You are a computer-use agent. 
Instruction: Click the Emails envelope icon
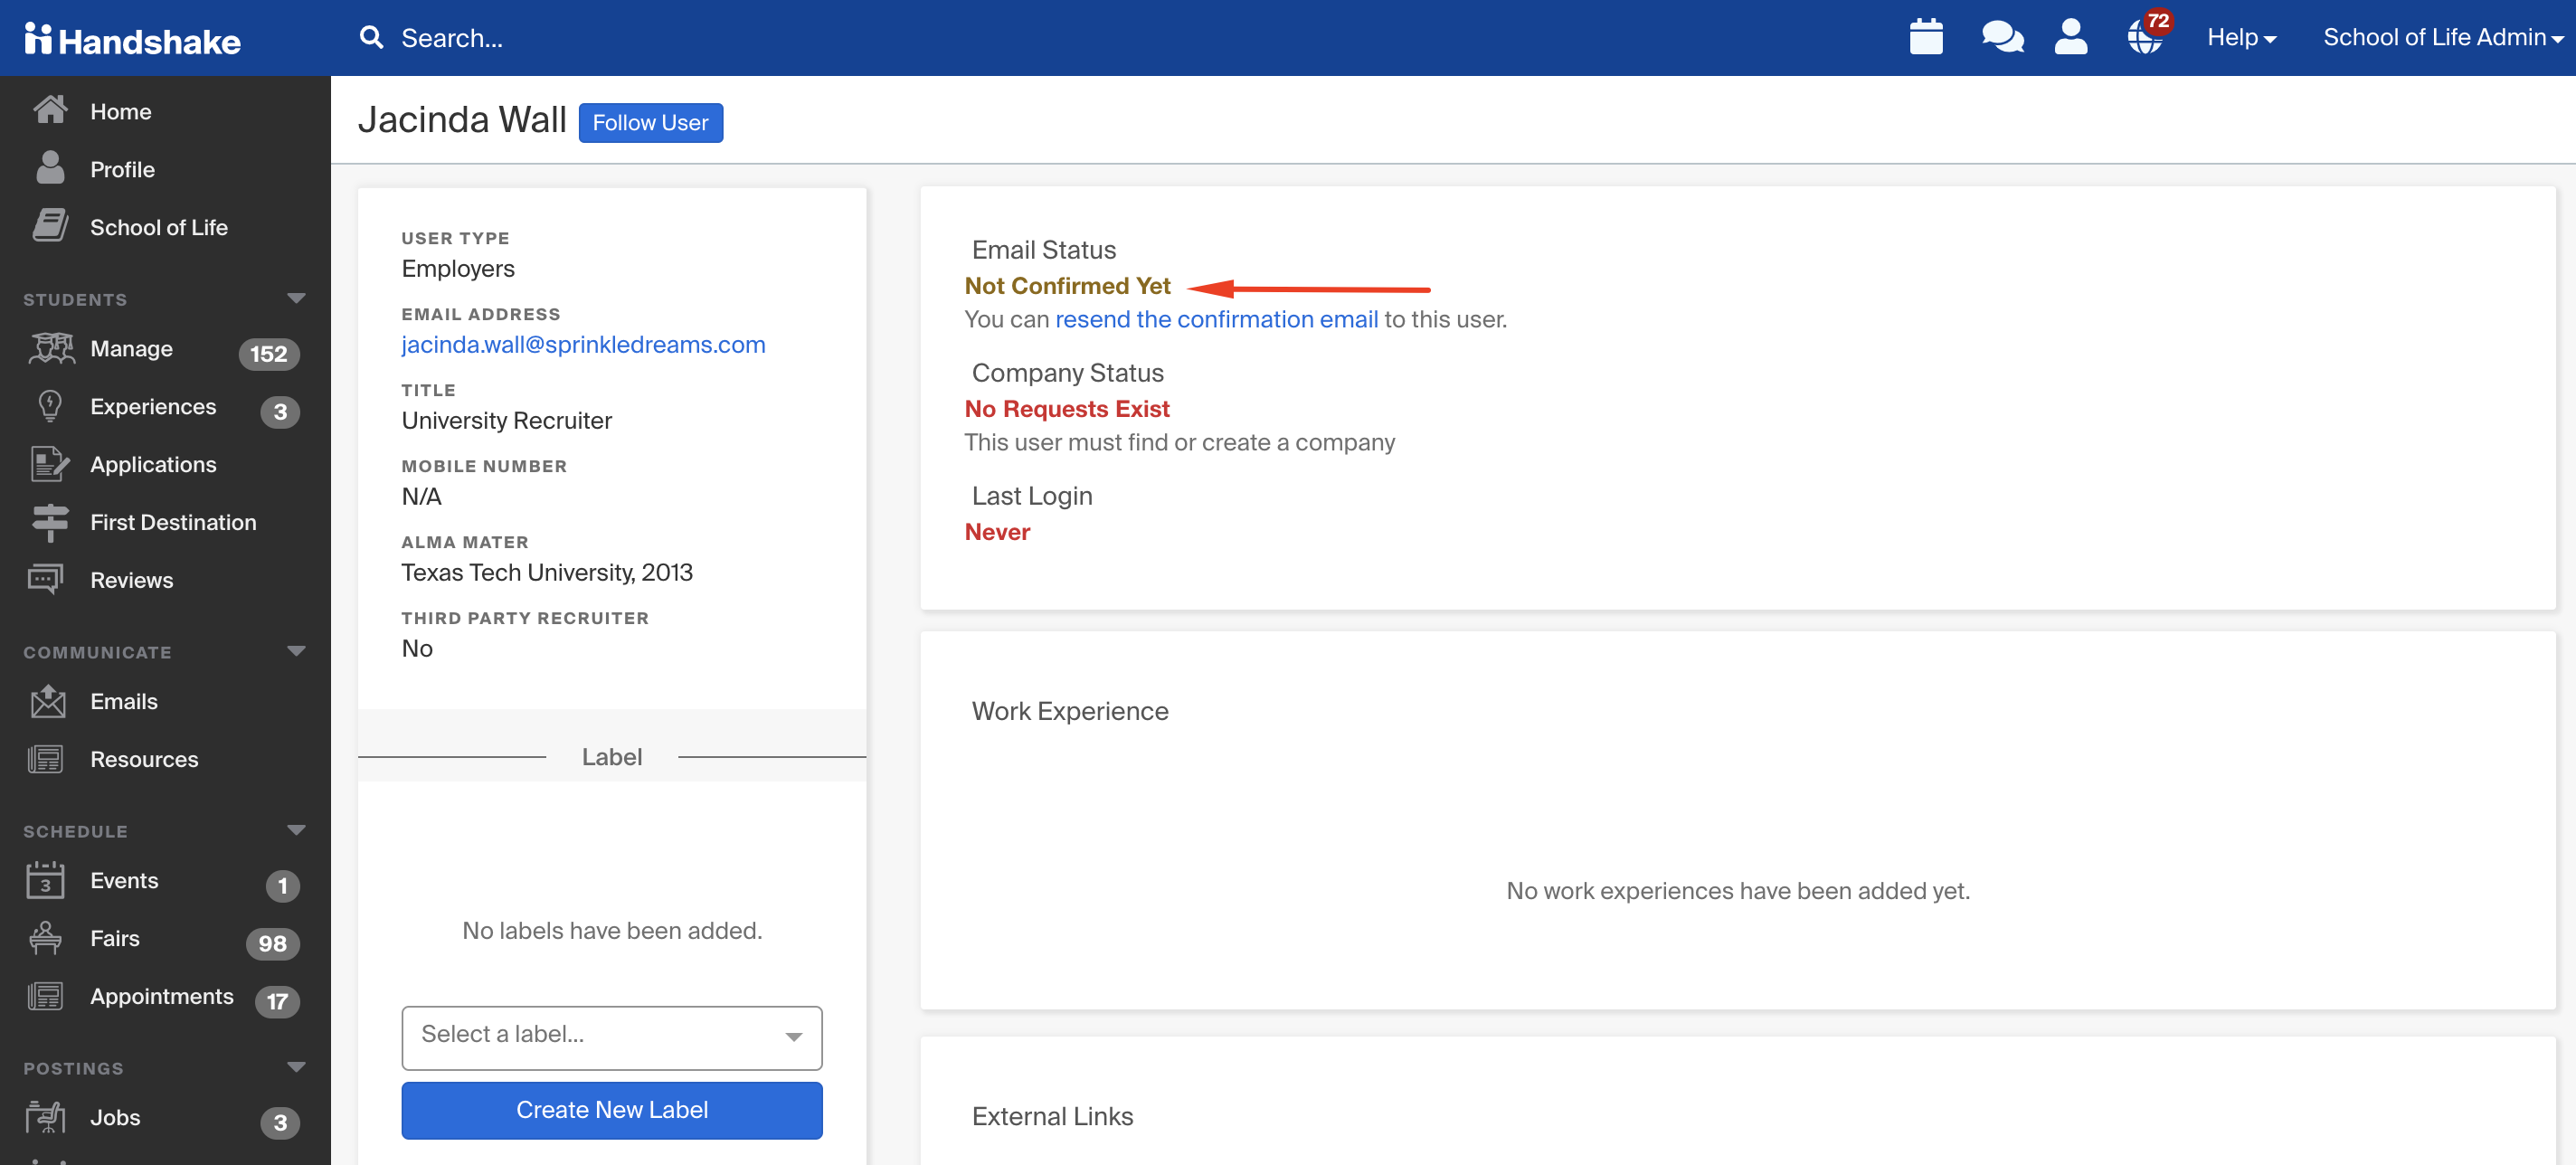48,701
